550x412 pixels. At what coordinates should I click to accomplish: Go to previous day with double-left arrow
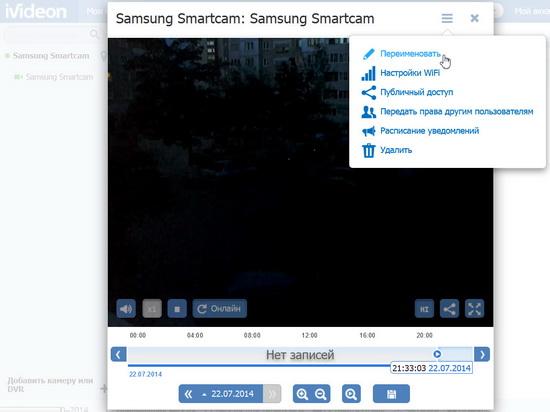point(188,394)
